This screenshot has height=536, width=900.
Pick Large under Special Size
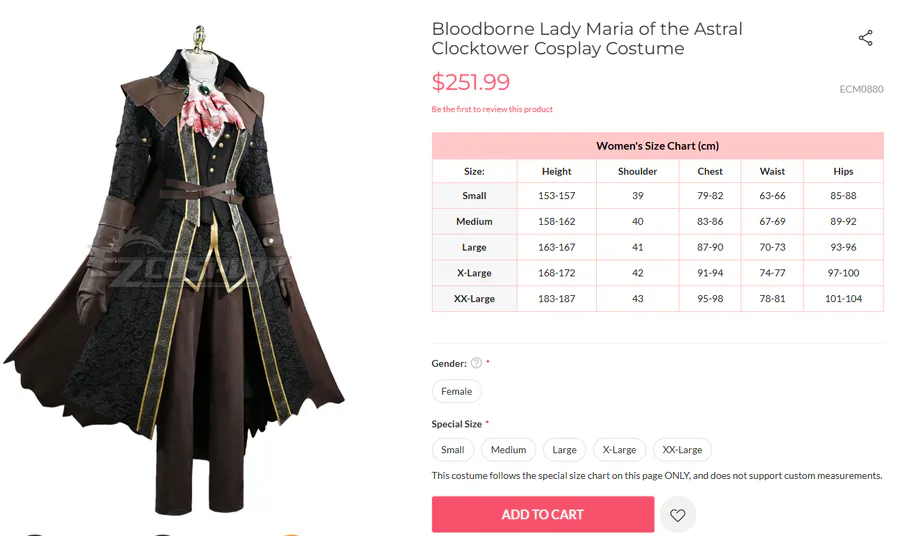565,450
